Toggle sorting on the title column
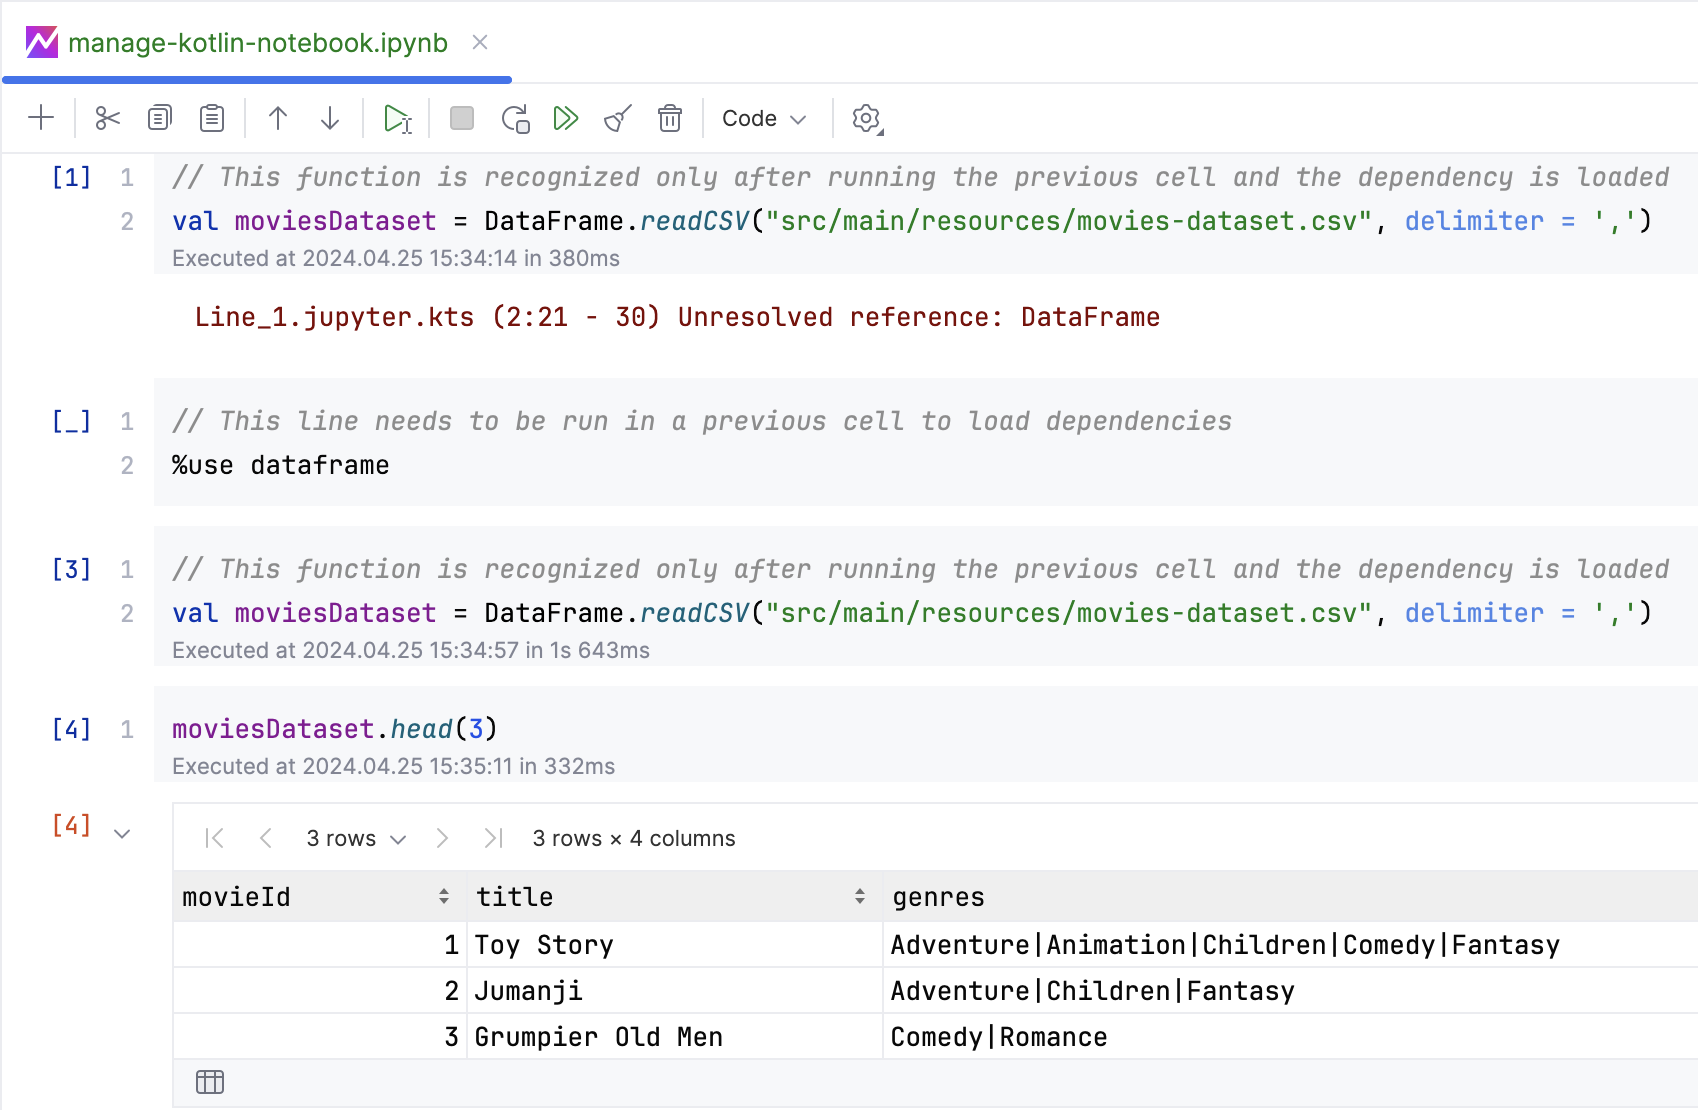This screenshot has height=1110, width=1698. 858,896
